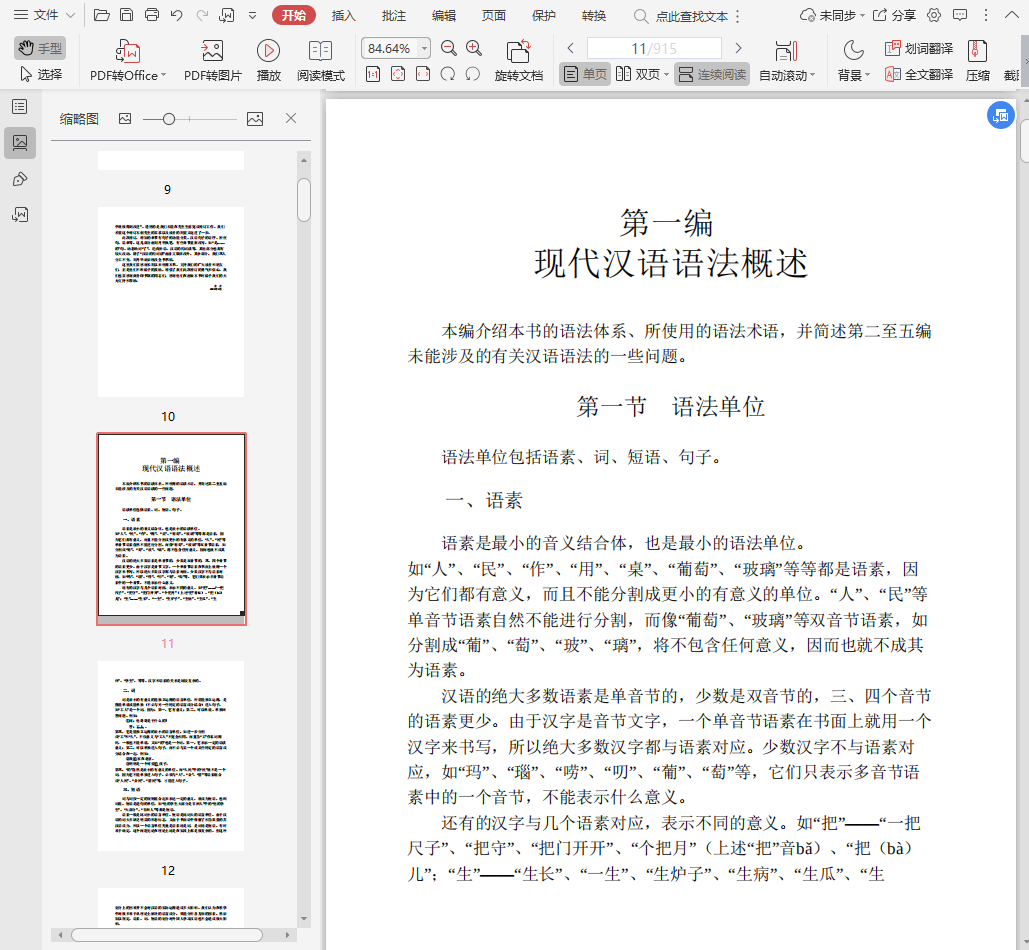This screenshot has width=1029, height=950.
Task: Expand the quick access toolbar dropdown
Action: tap(253, 16)
